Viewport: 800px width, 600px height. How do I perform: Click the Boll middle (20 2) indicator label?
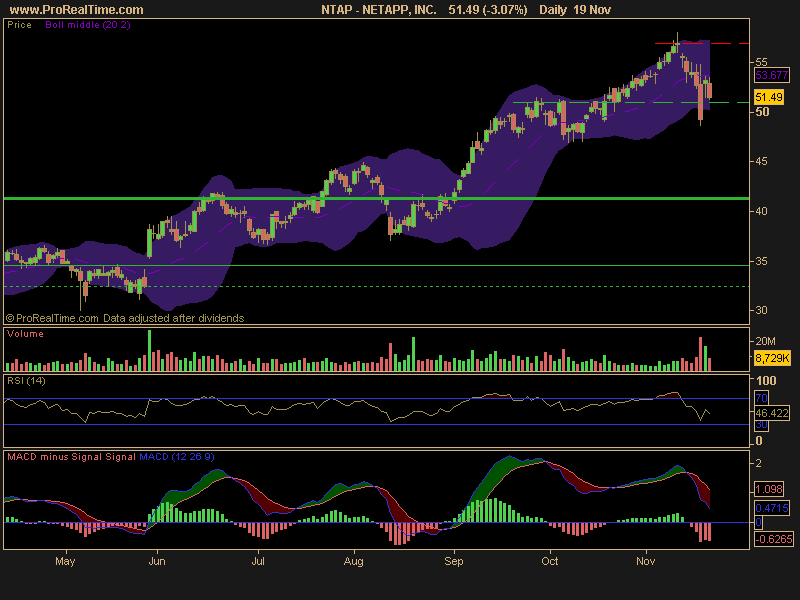pos(88,24)
